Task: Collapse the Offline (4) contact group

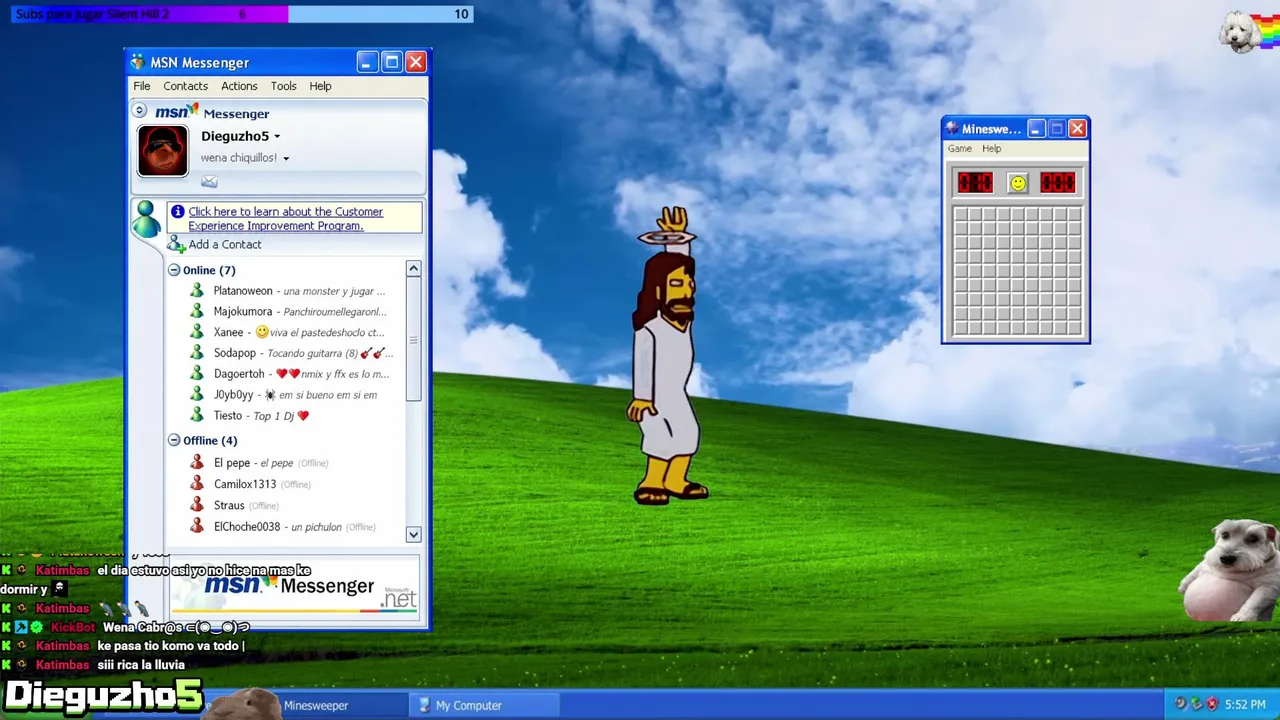Action: pos(174,440)
